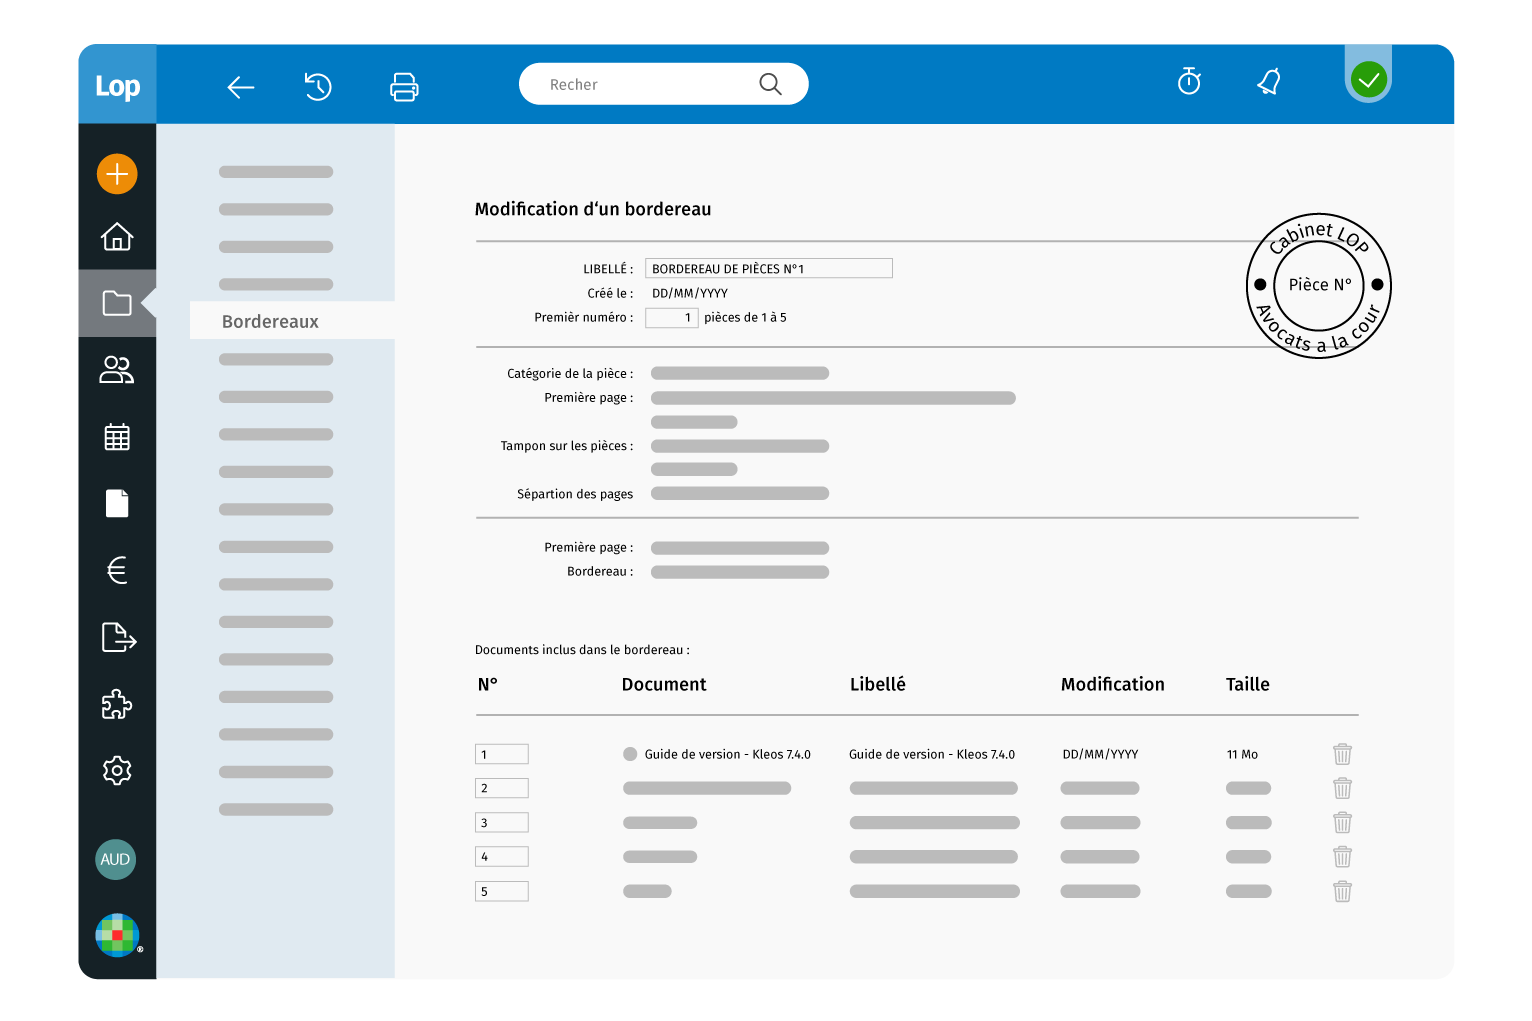
Task: Open the settings gear in sidebar
Action: (x=117, y=770)
